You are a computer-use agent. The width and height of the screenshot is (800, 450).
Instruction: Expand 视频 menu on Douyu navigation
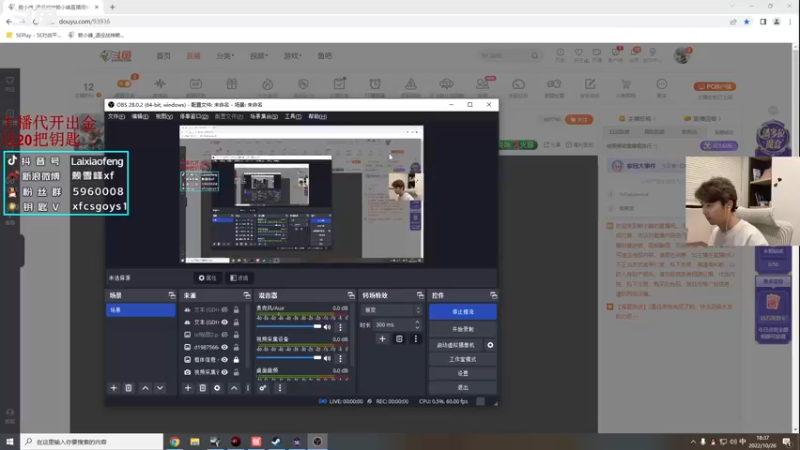click(259, 56)
